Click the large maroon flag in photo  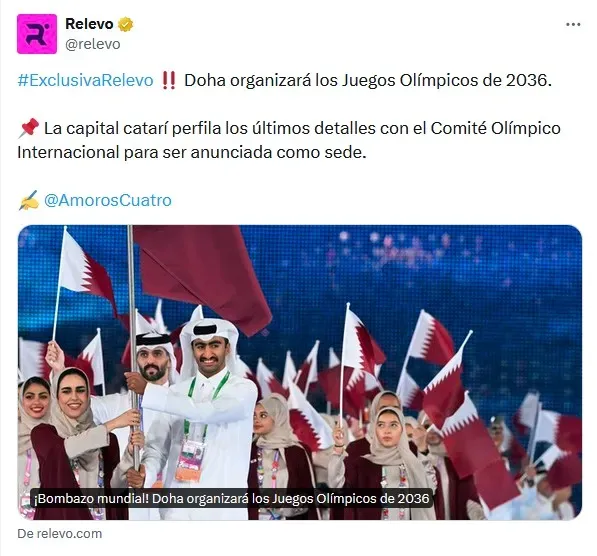202,274
